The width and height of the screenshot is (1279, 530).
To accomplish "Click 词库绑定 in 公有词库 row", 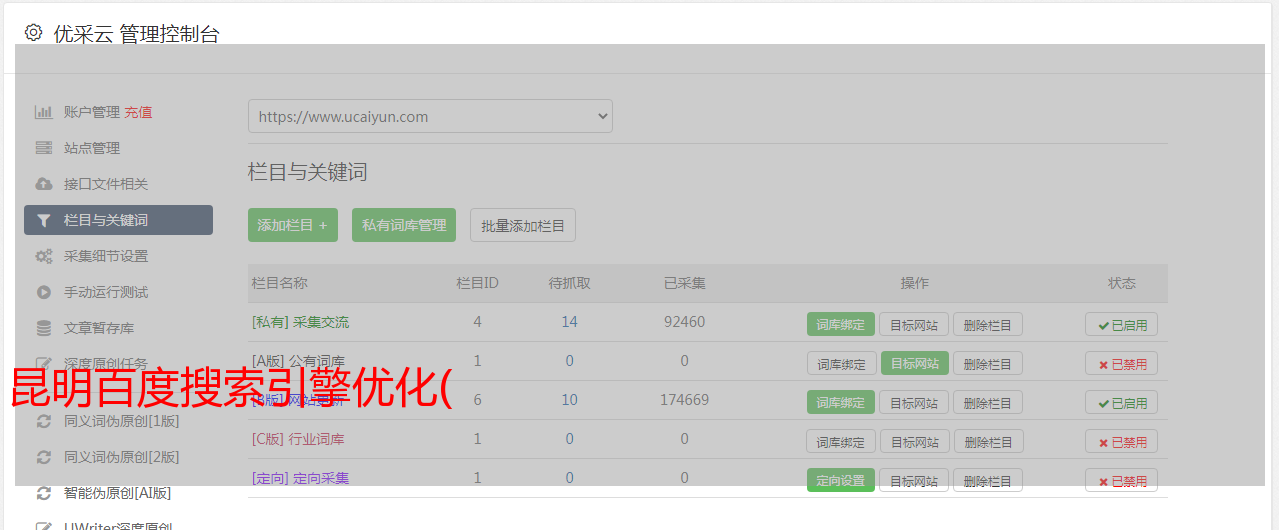I will 841,363.
